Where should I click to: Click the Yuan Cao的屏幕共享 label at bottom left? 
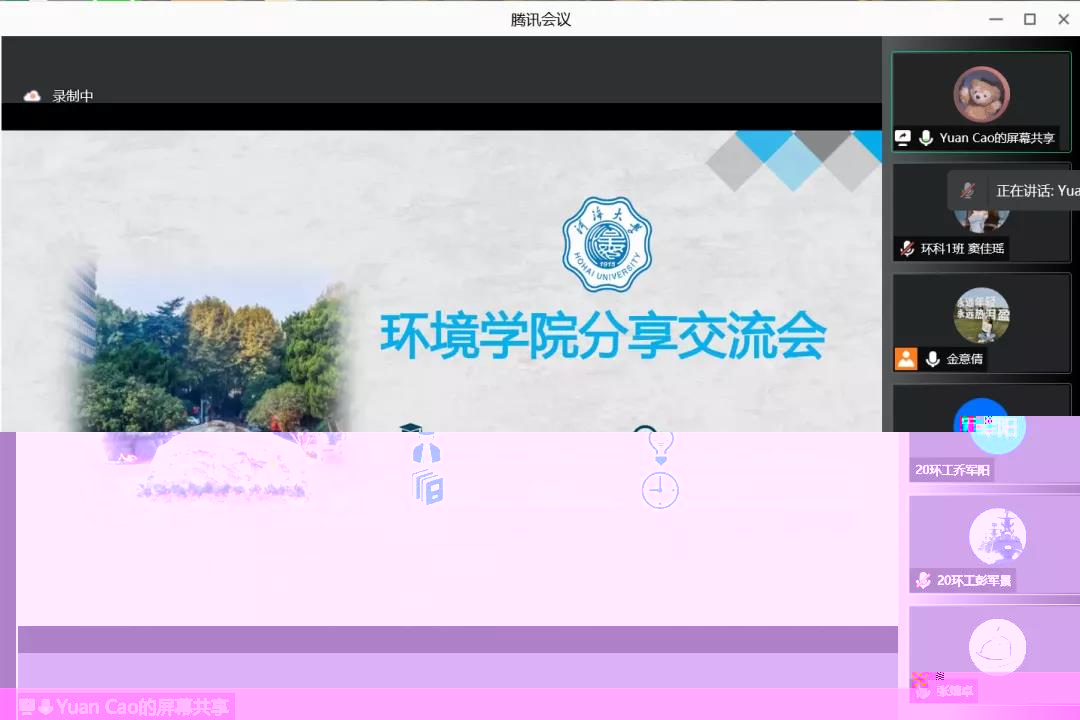142,707
